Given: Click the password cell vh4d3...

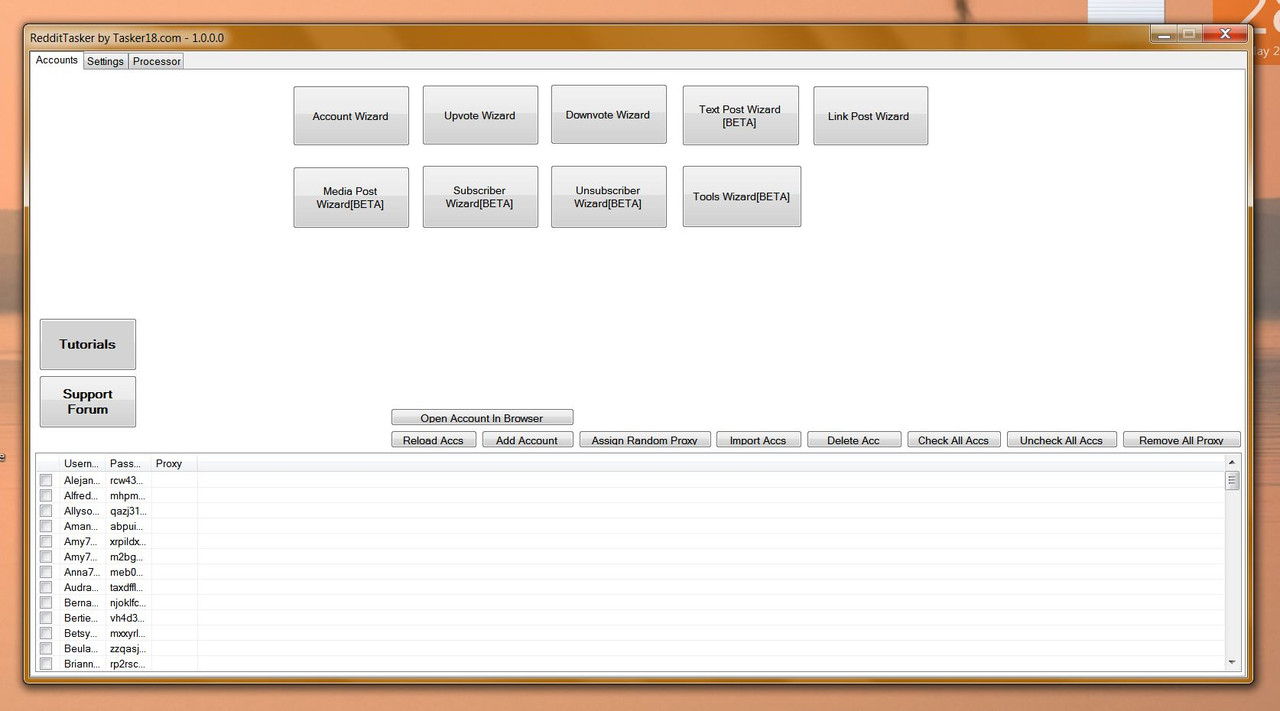Looking at the screenshot, I should pyautogui.click(x=128, y=618).
